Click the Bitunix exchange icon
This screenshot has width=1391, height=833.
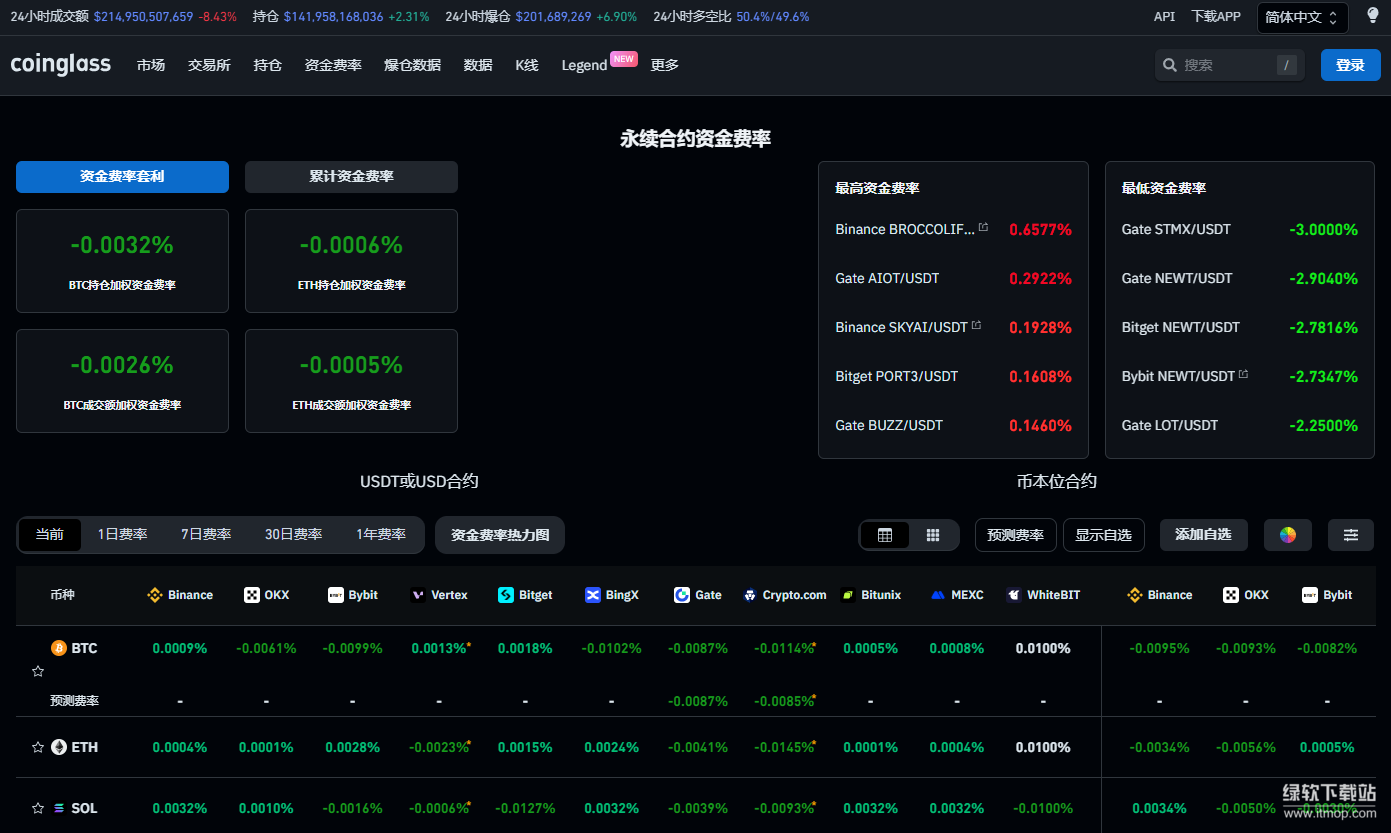(x=848, y=595)
